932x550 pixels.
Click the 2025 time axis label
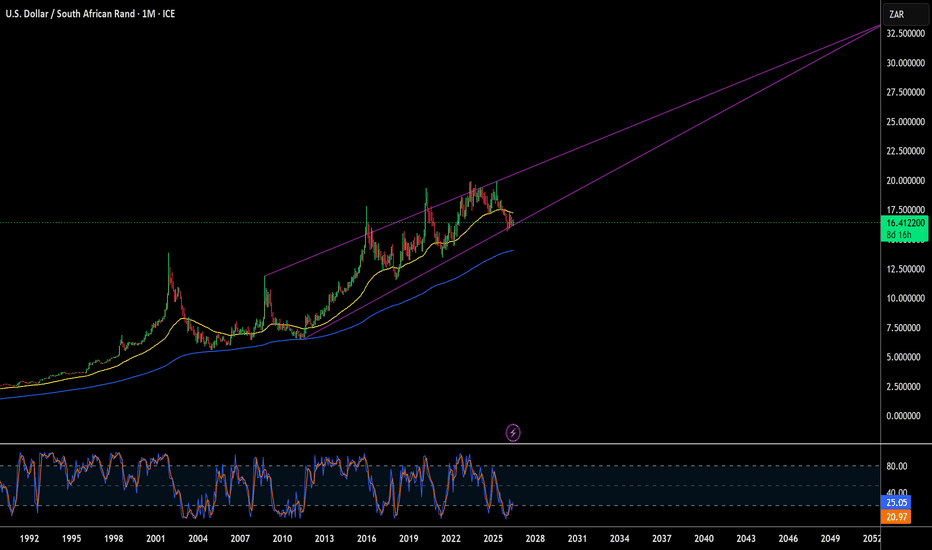point(493,539)
